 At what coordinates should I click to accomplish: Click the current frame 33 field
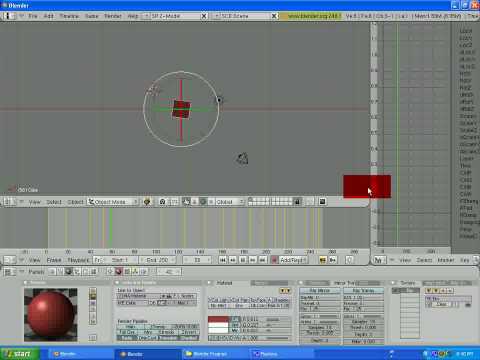coord(197,260)
